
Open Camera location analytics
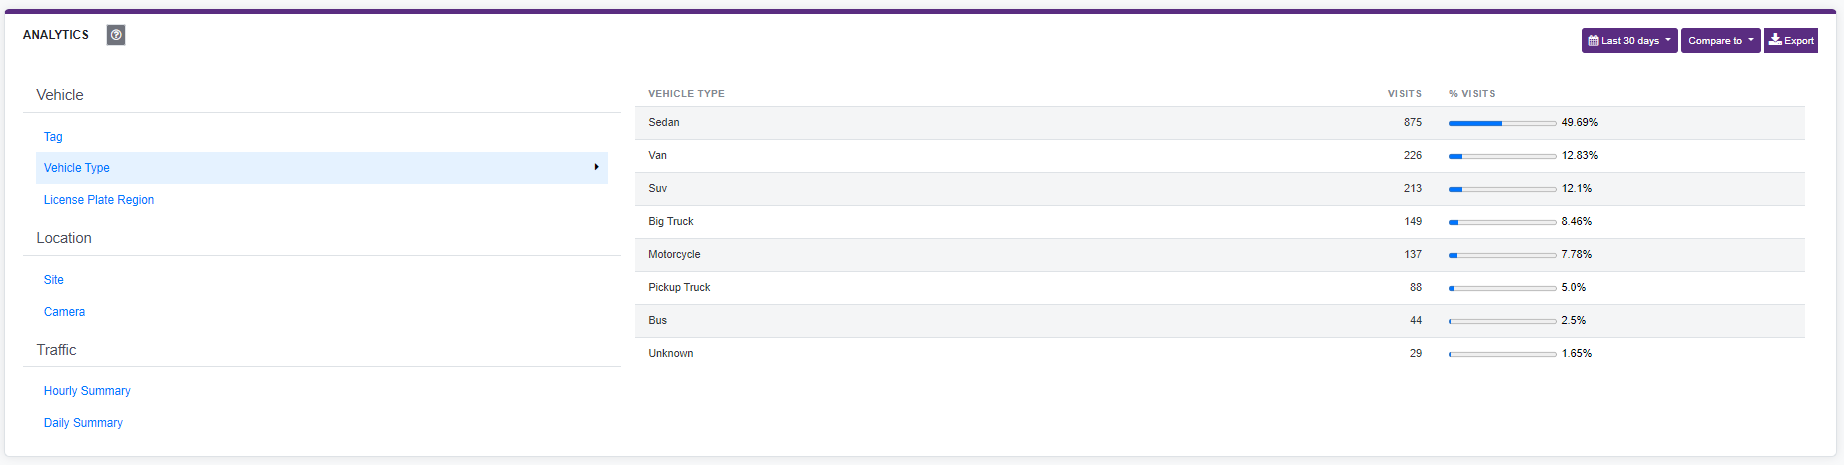click(64, 312)
